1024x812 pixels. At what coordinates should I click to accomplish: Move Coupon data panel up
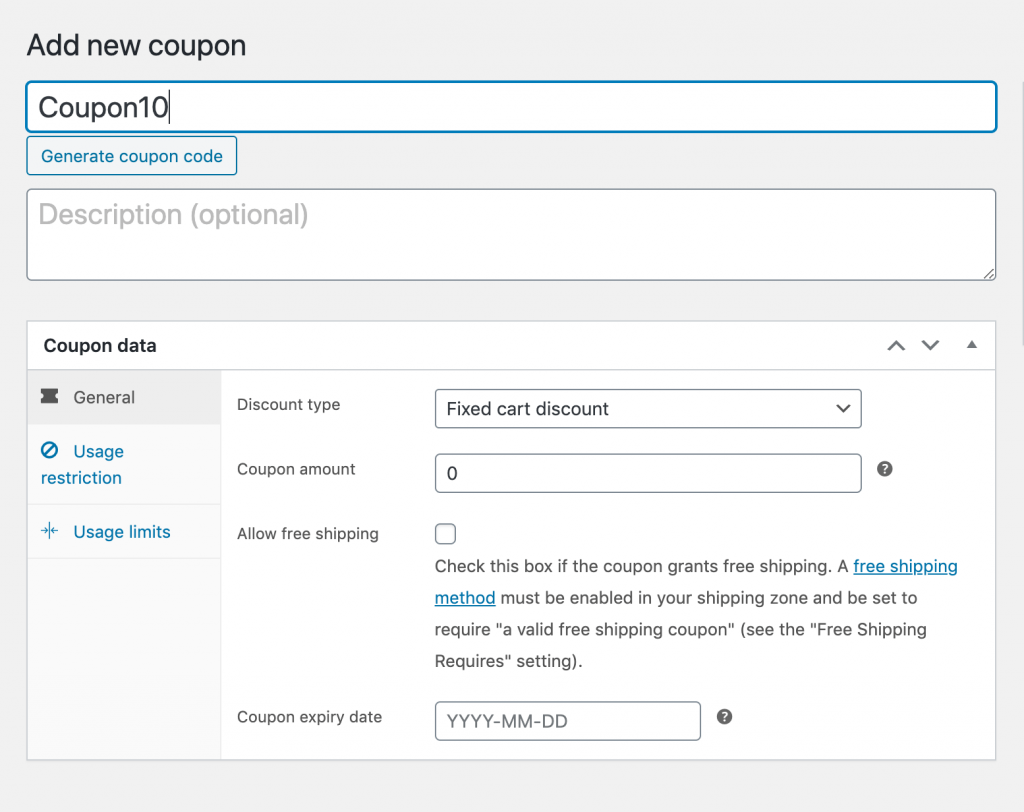[896, 345]
